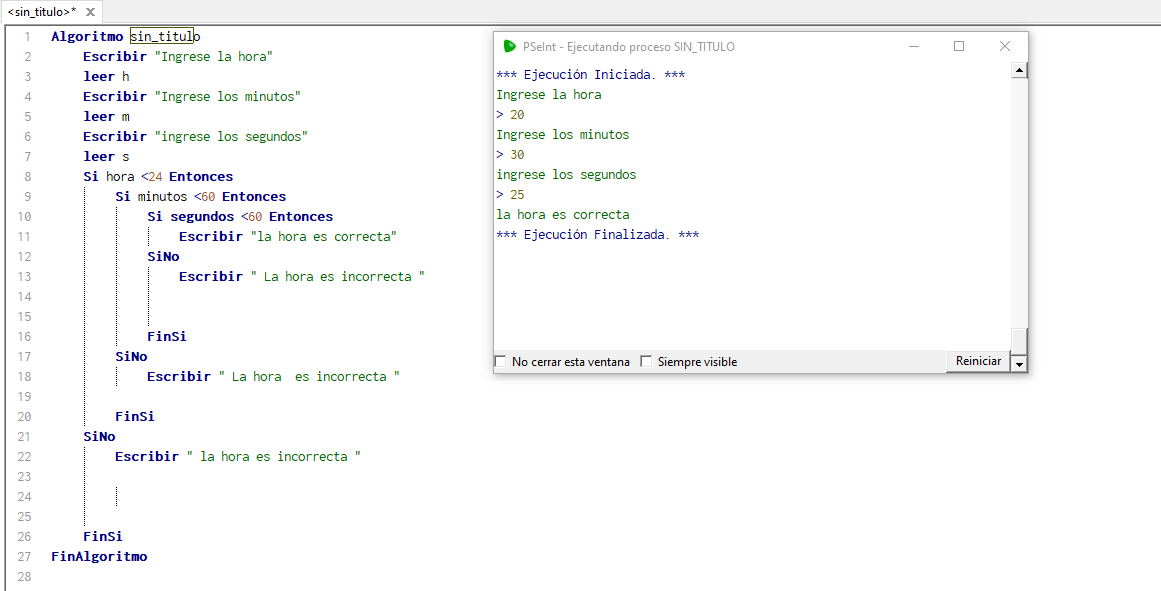Close the sin_titulo editor tab
The height and width of the screenshot is (591, 1161).
pyautogui.click(x=89, y=12)
